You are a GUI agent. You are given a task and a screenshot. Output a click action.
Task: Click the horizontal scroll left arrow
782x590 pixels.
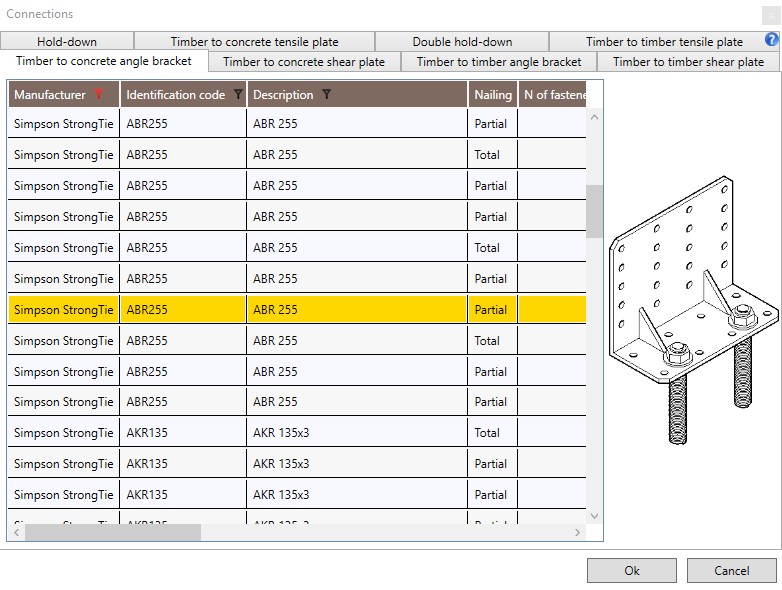point(16,532)
